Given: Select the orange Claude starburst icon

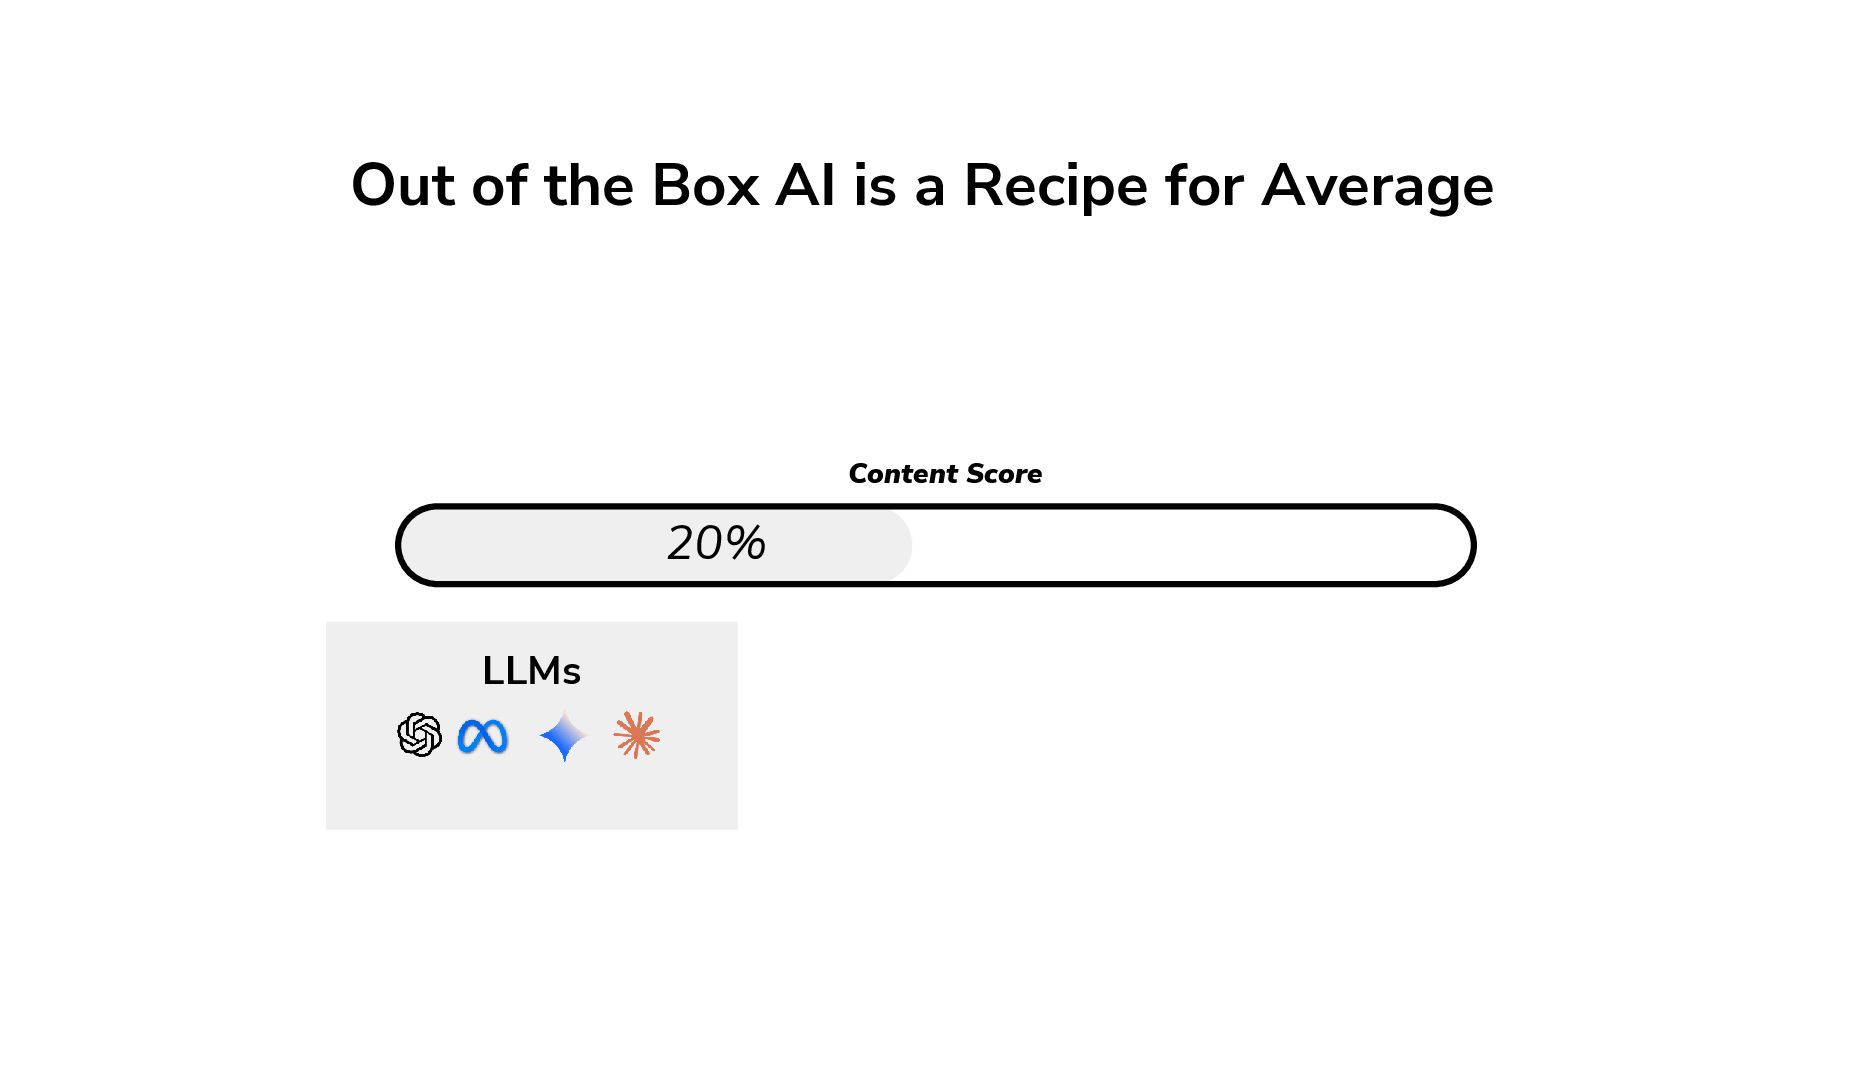Looking at the screenshot, I should coord(637,735).
